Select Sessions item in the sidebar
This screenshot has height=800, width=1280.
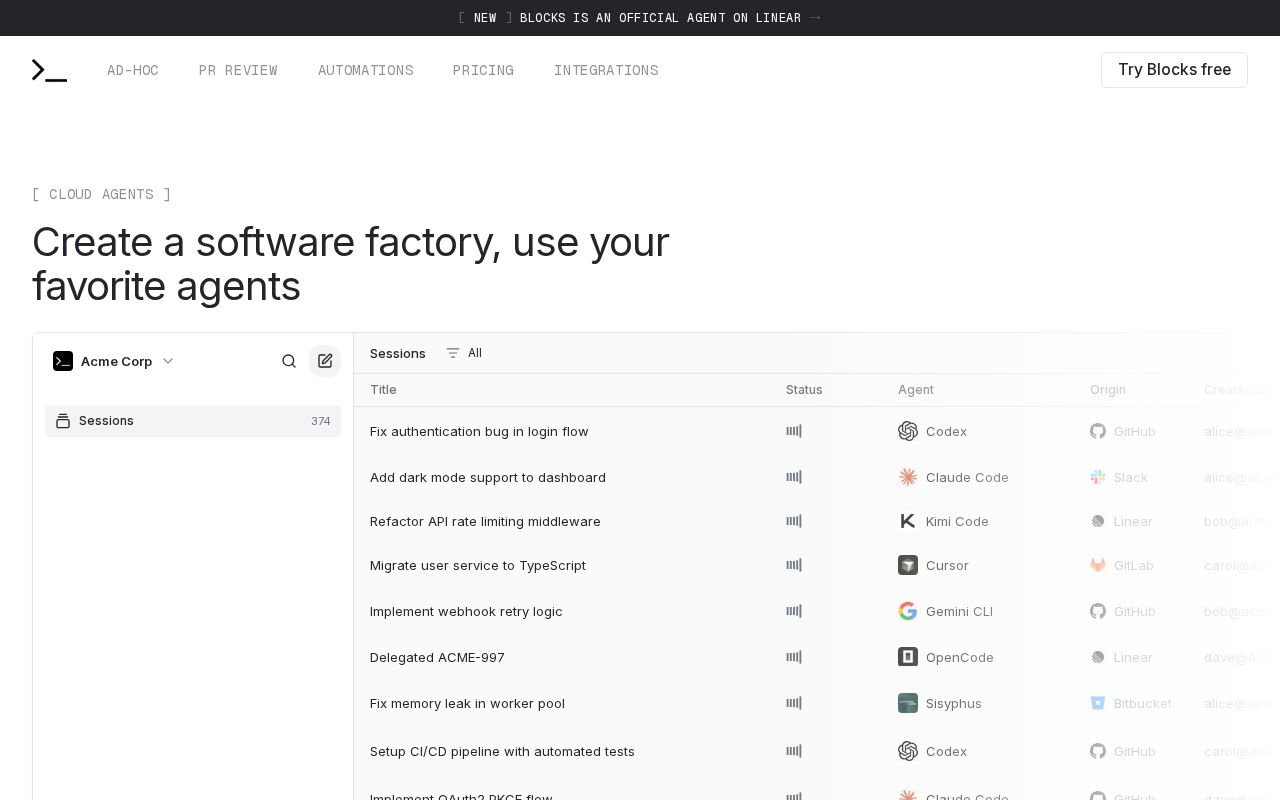coord(193,421)
